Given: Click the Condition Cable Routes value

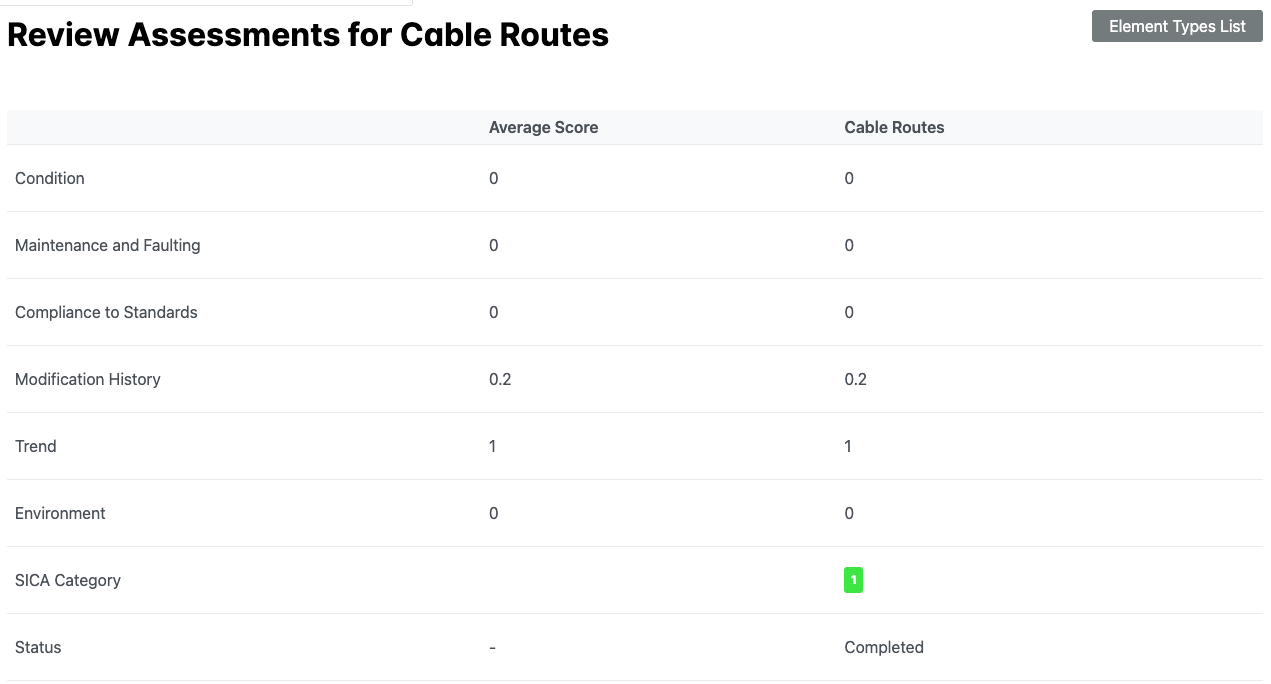Looking at the screenshot, I should [x=849, y=178].
